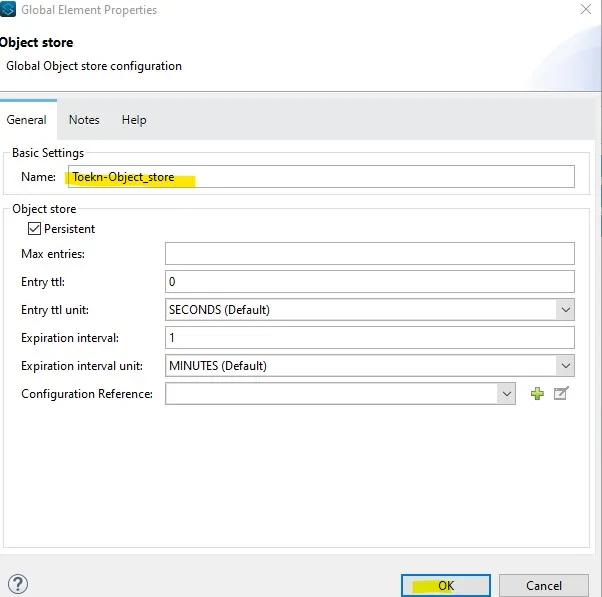Click the 'Global Object store configuration' text
Screen dimensions: 602x597
click(x=94, y=66)
